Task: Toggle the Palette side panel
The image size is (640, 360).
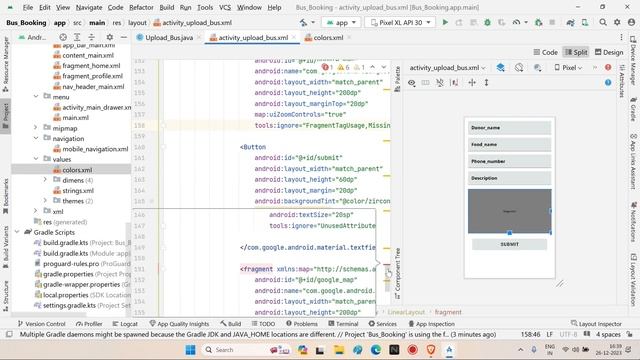Action: click(x=398, y=80)
